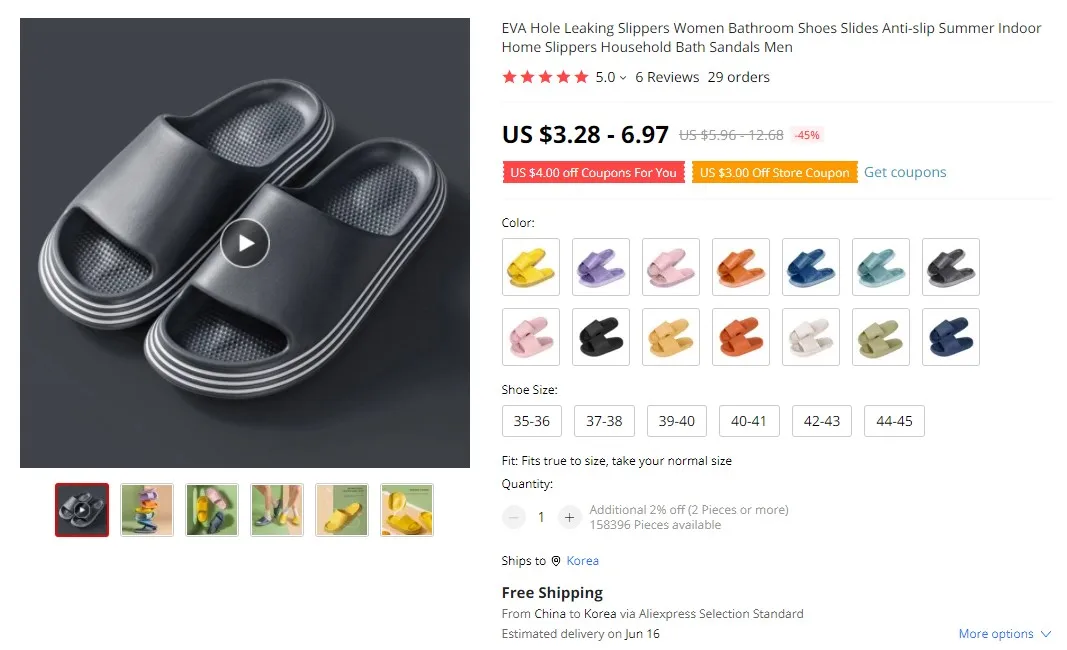Claim US $3.00 Off Store Coupon

pyautogui.click(x=774, y=172)
